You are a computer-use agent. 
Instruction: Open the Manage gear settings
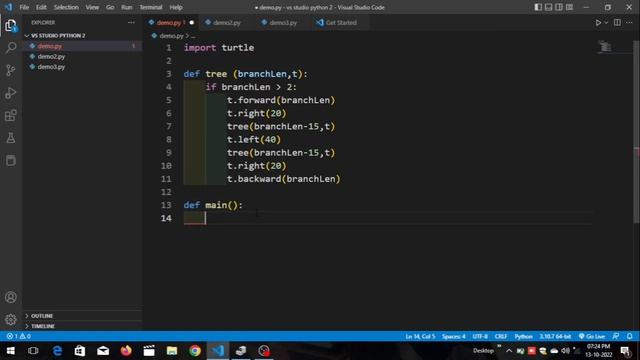point(11,319)
